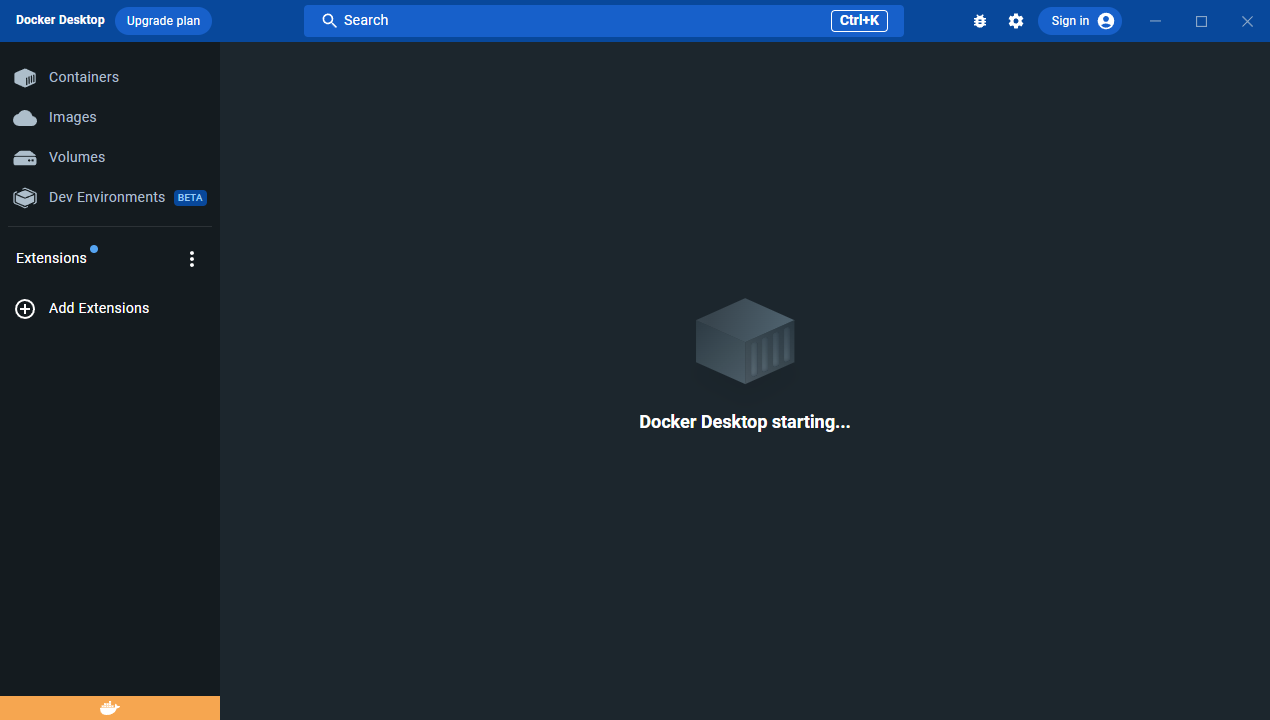The width and height of the screenshot is (1270, 720).
Task: Click the search magnifier icon
Action: 329,21
